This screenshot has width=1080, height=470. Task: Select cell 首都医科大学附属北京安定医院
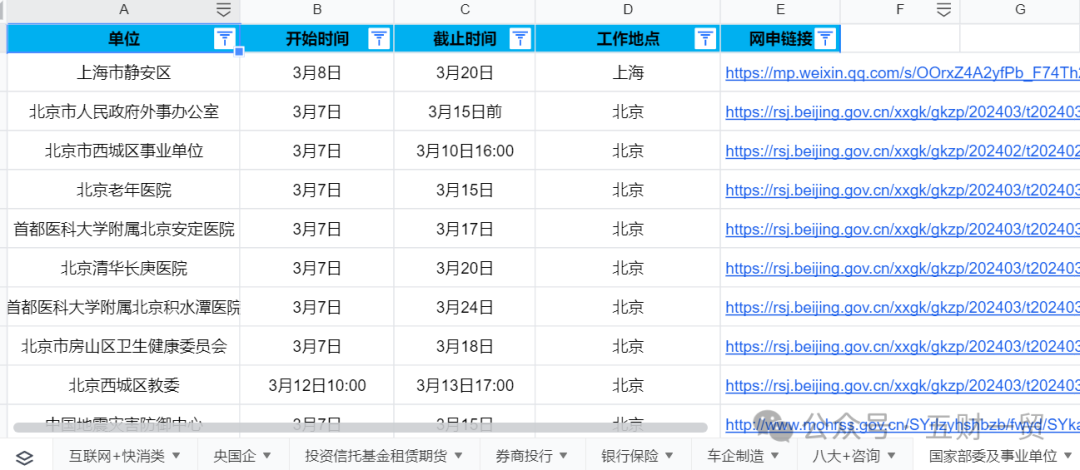[124, 229]
